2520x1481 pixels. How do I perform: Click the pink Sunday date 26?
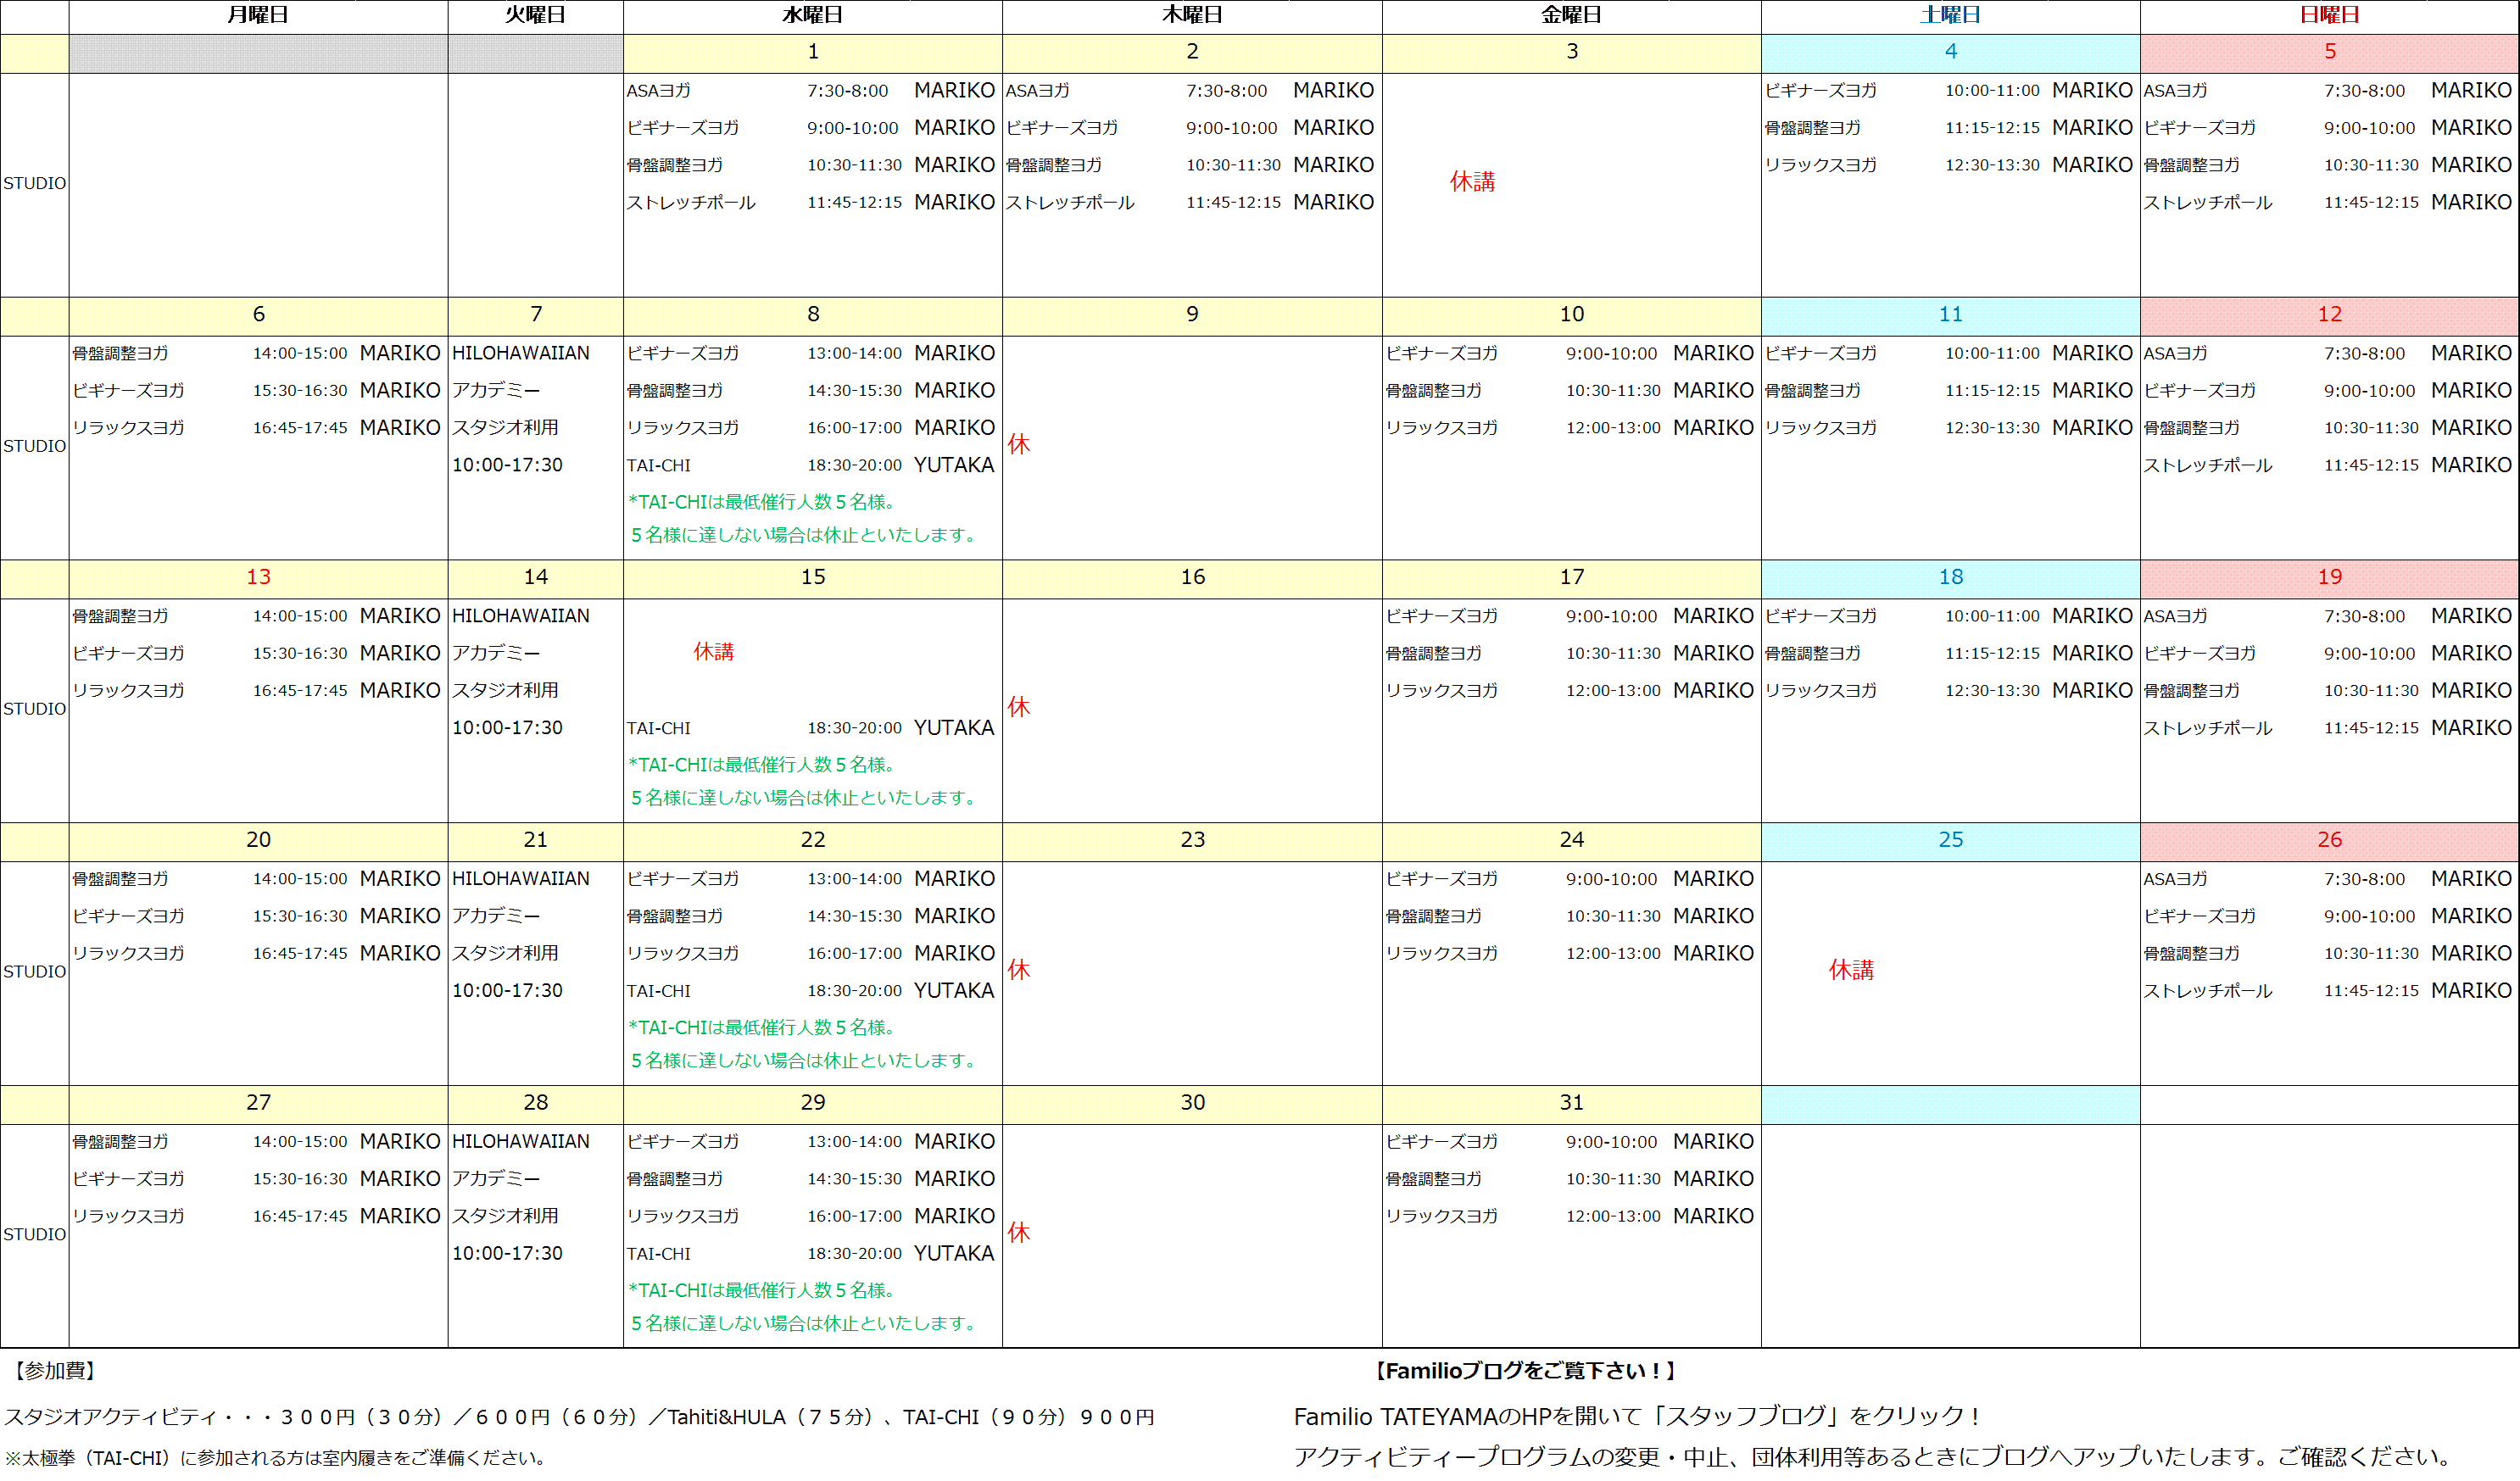pos(2329,840)
